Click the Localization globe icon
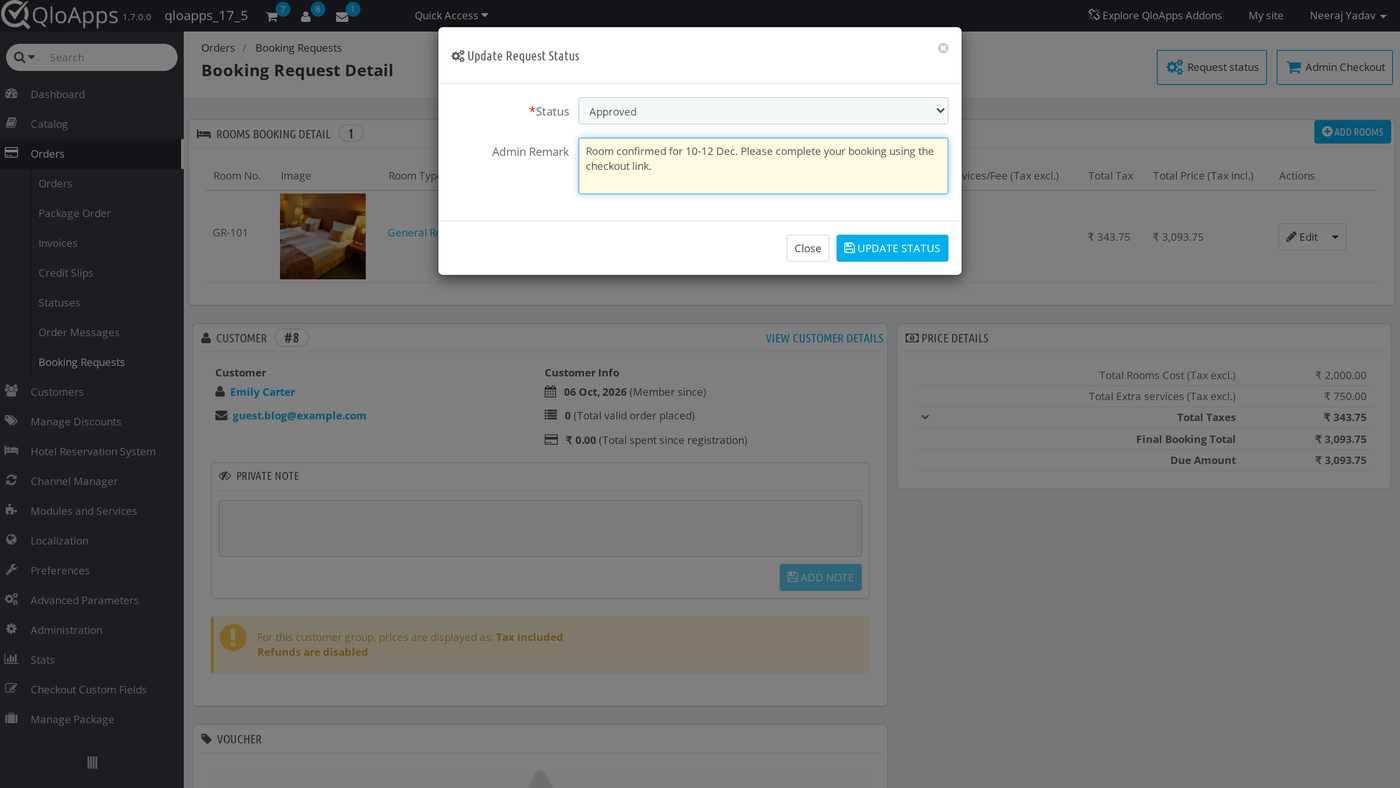This screenshot has width=1400, height=788. pos(12,541)
